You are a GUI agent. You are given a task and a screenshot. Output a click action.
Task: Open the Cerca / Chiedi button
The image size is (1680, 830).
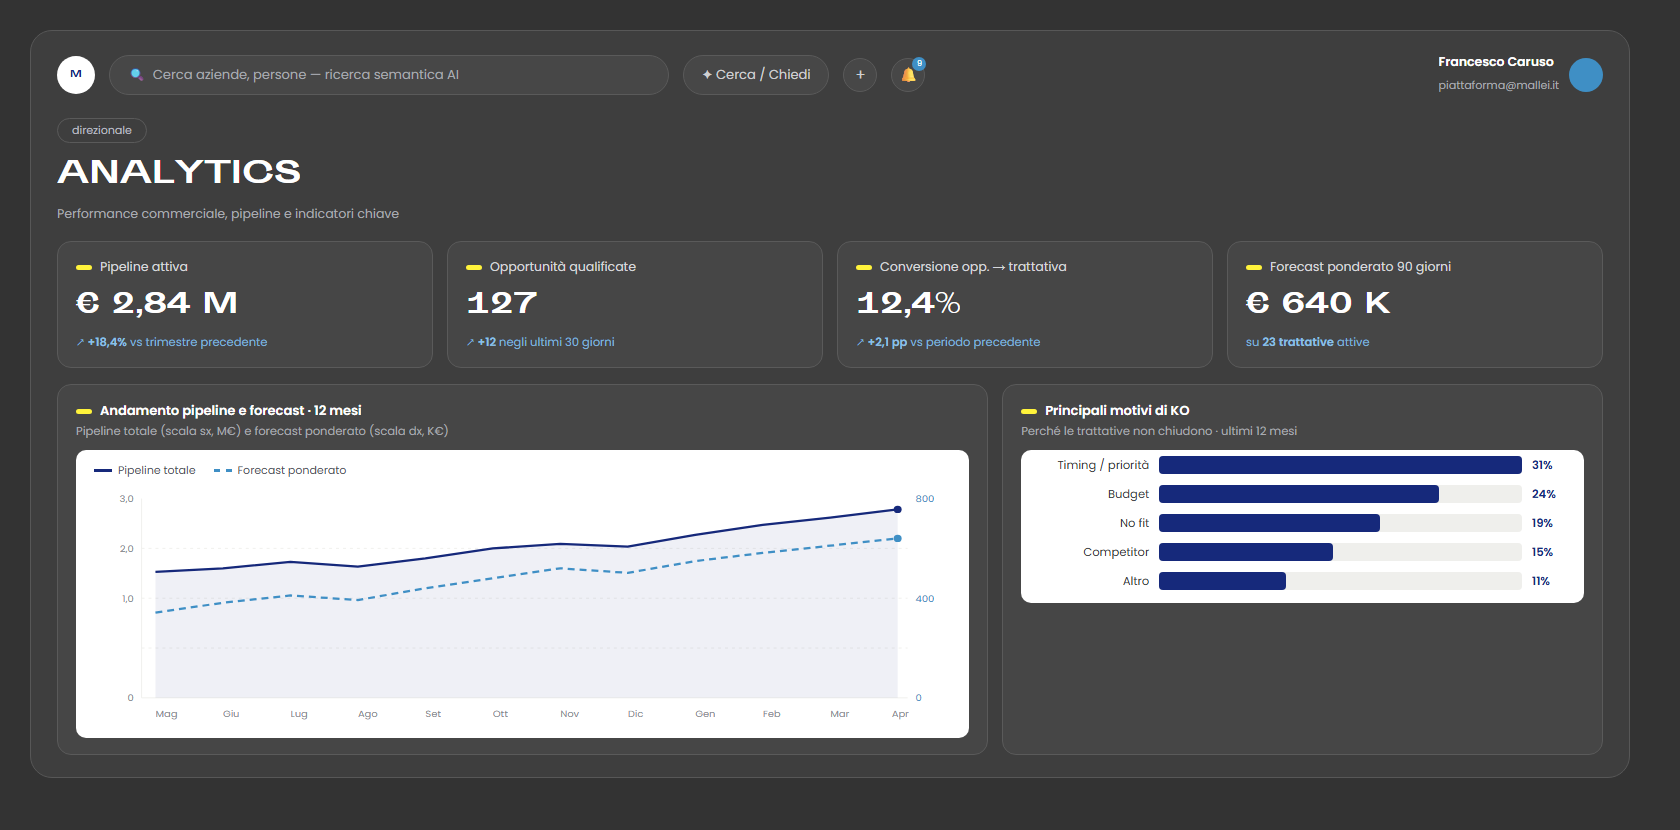pyautogui.click(x=756, y=75)
